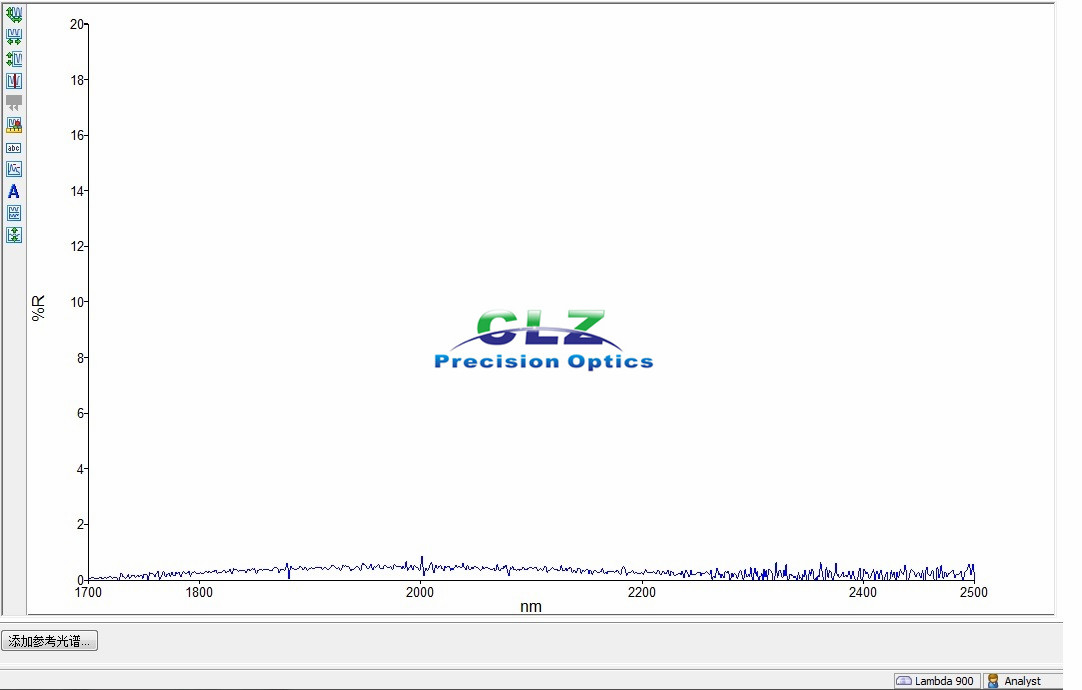This screenshot has width=1082, height=690.
Task: Click the vertical expand compress graph icon
Action: 14,235
